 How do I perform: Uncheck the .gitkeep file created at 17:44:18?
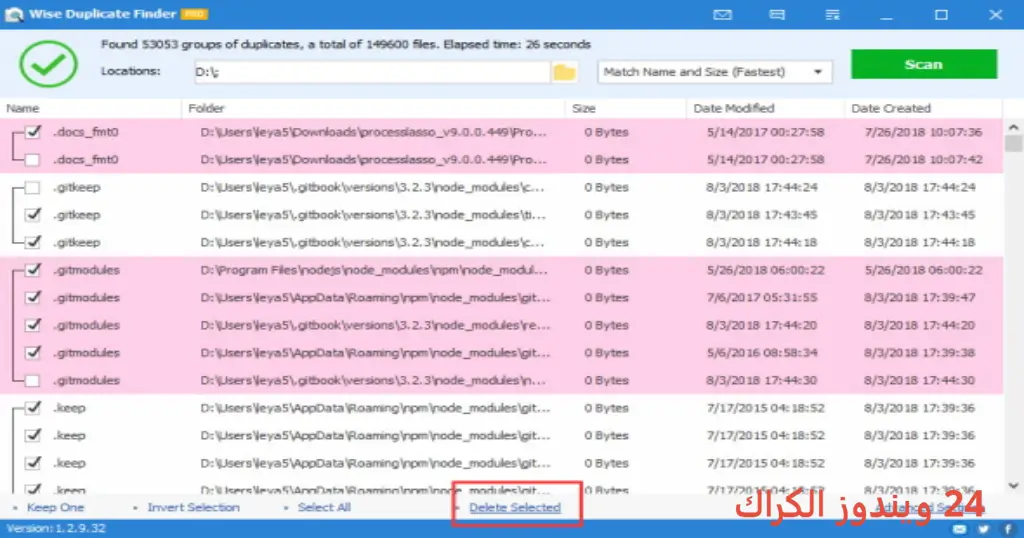pos(33,242)
